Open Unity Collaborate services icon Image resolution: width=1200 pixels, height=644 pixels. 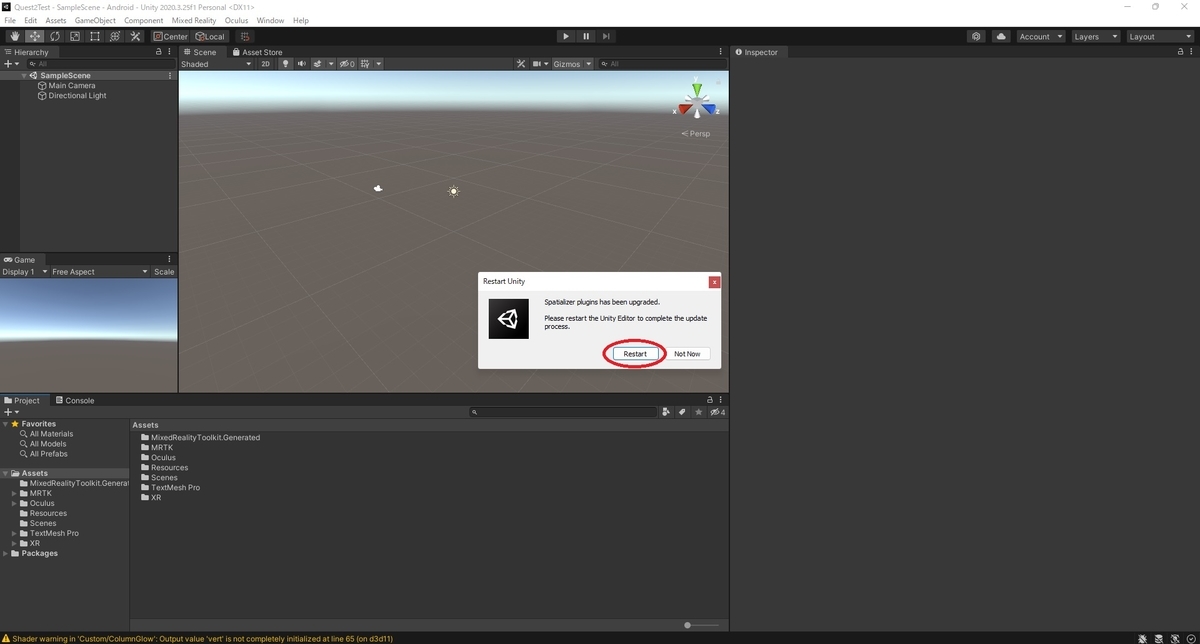tap(976, 36)
